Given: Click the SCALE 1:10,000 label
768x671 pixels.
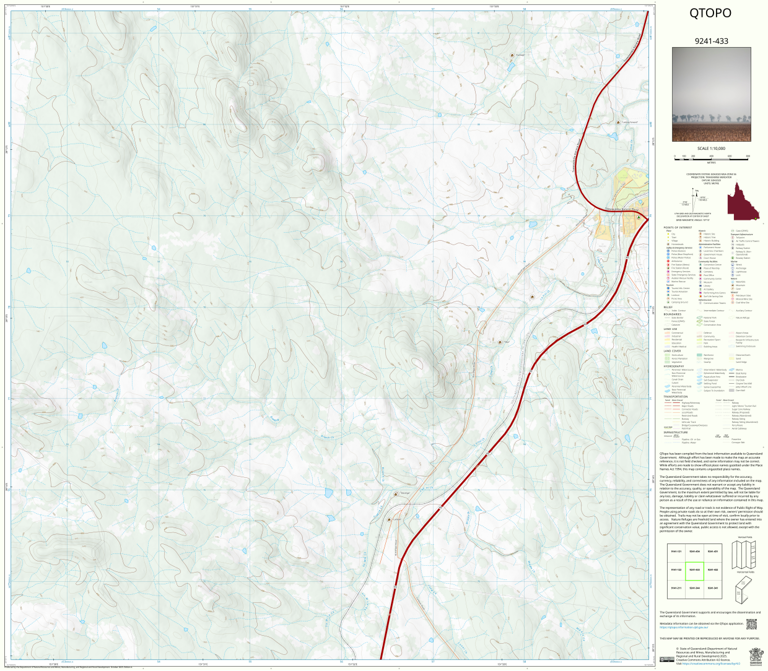Looking at the screenshot, I should 711,148.
